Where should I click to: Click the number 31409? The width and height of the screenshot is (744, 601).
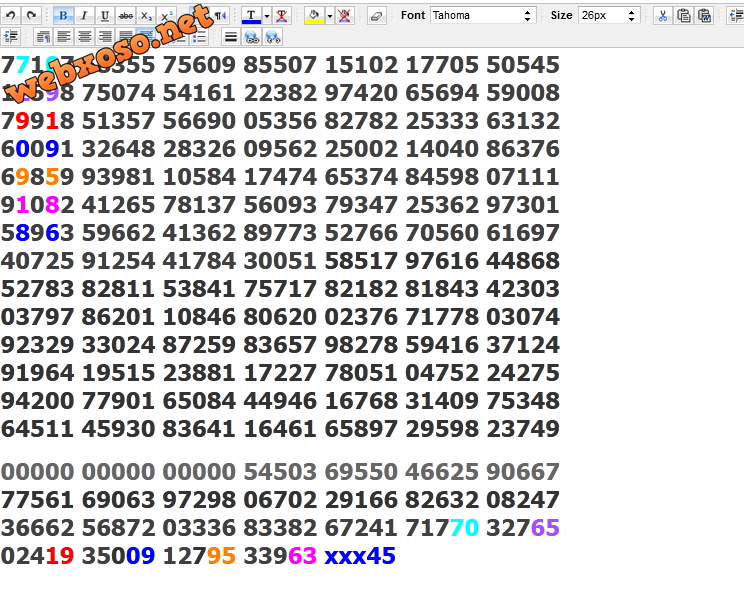click(442, 401)
